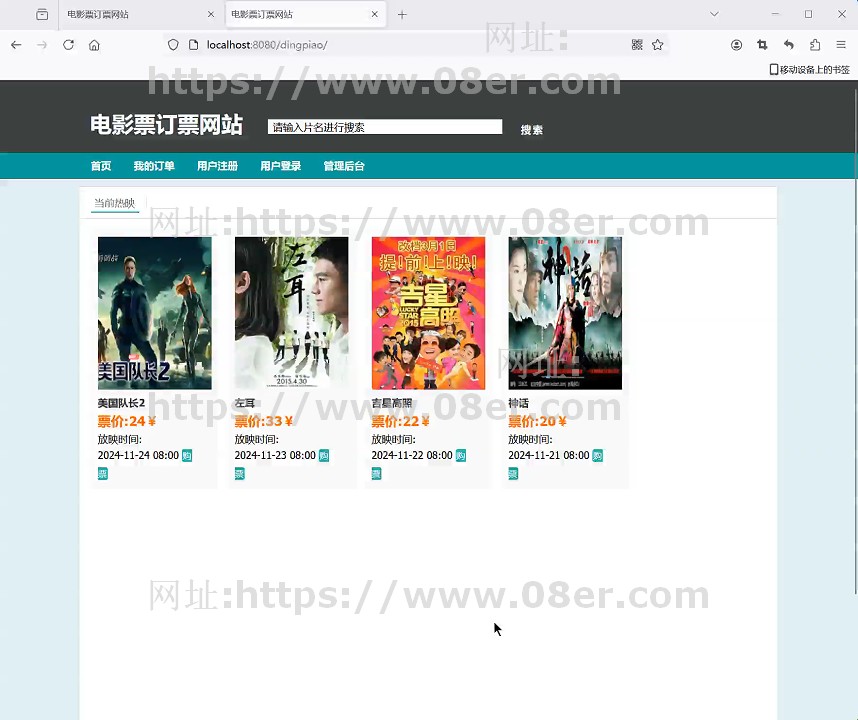The image size is (858, 720).
Task: Close the first 电影票订票网站 tab
Action: (x=211, y=15)
